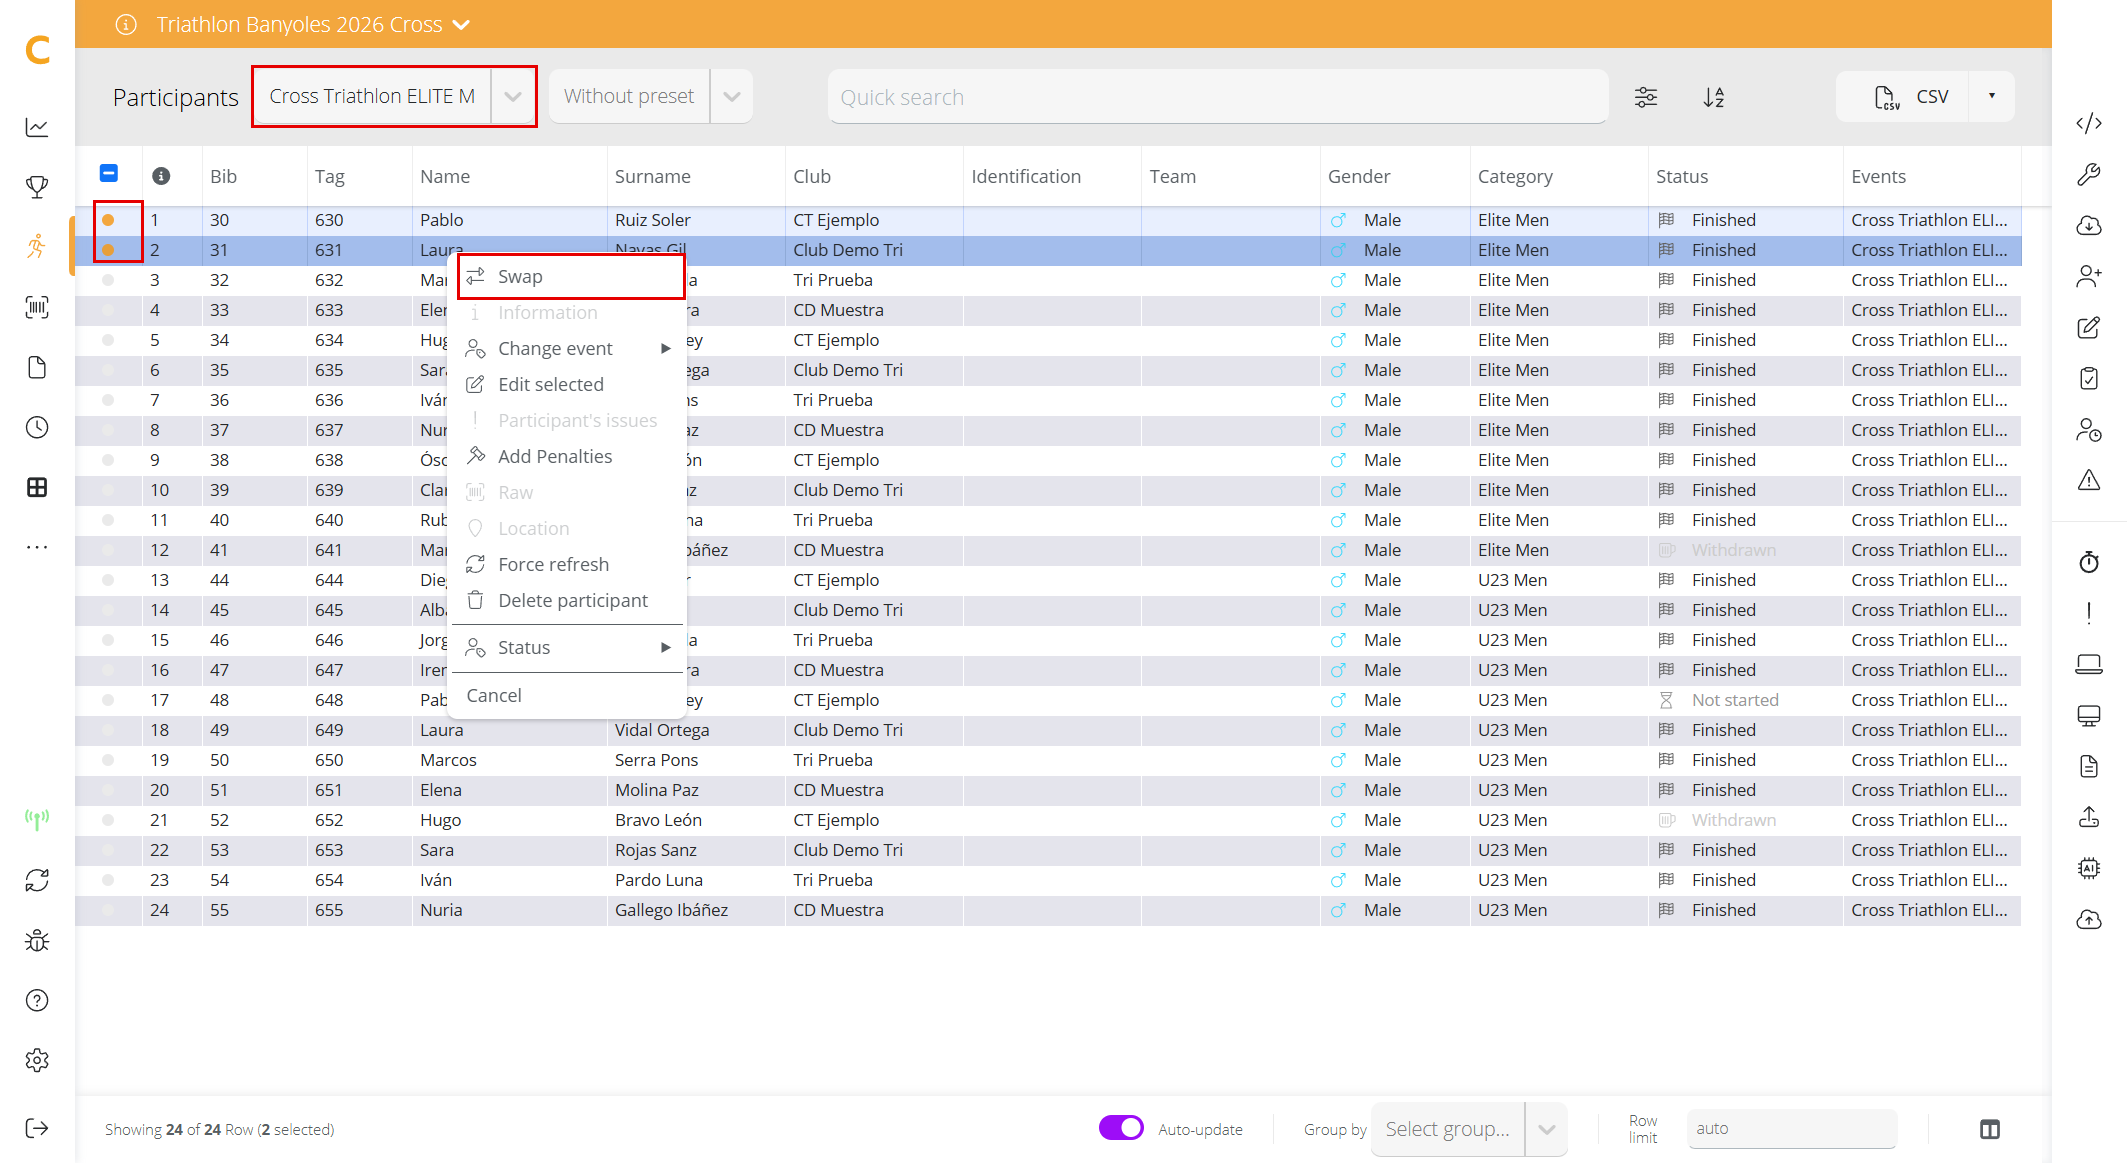Select the row marker for bib 32
The image size is (2127, 1163).
pos(108,280)
